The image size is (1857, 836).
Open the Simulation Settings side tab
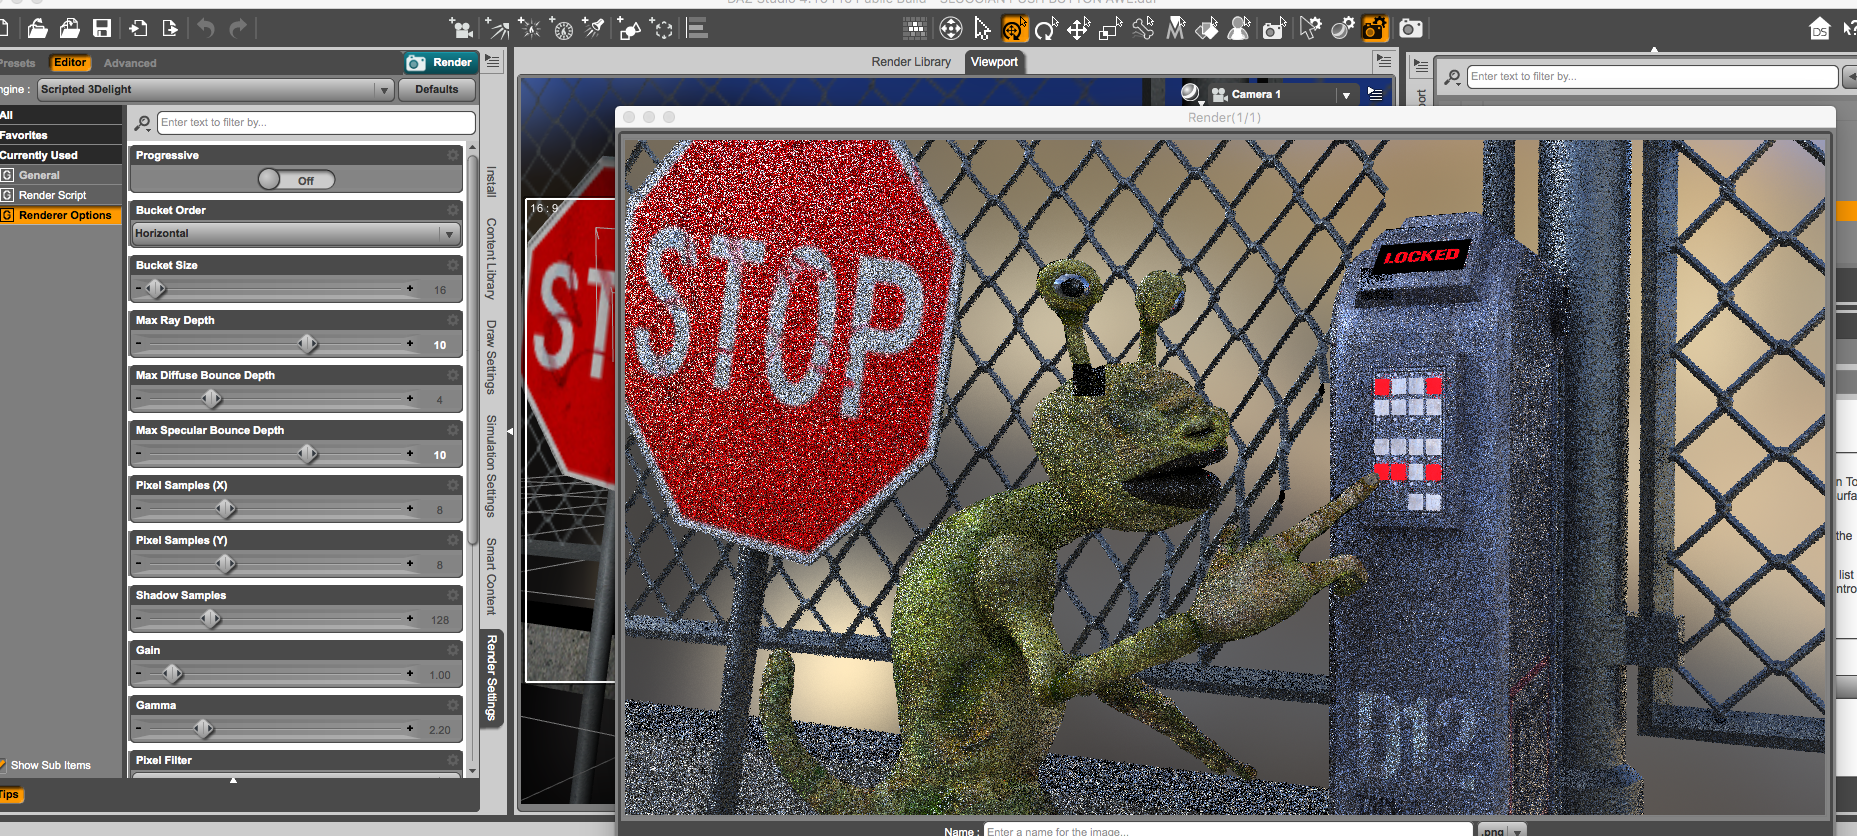pos(491,466)
